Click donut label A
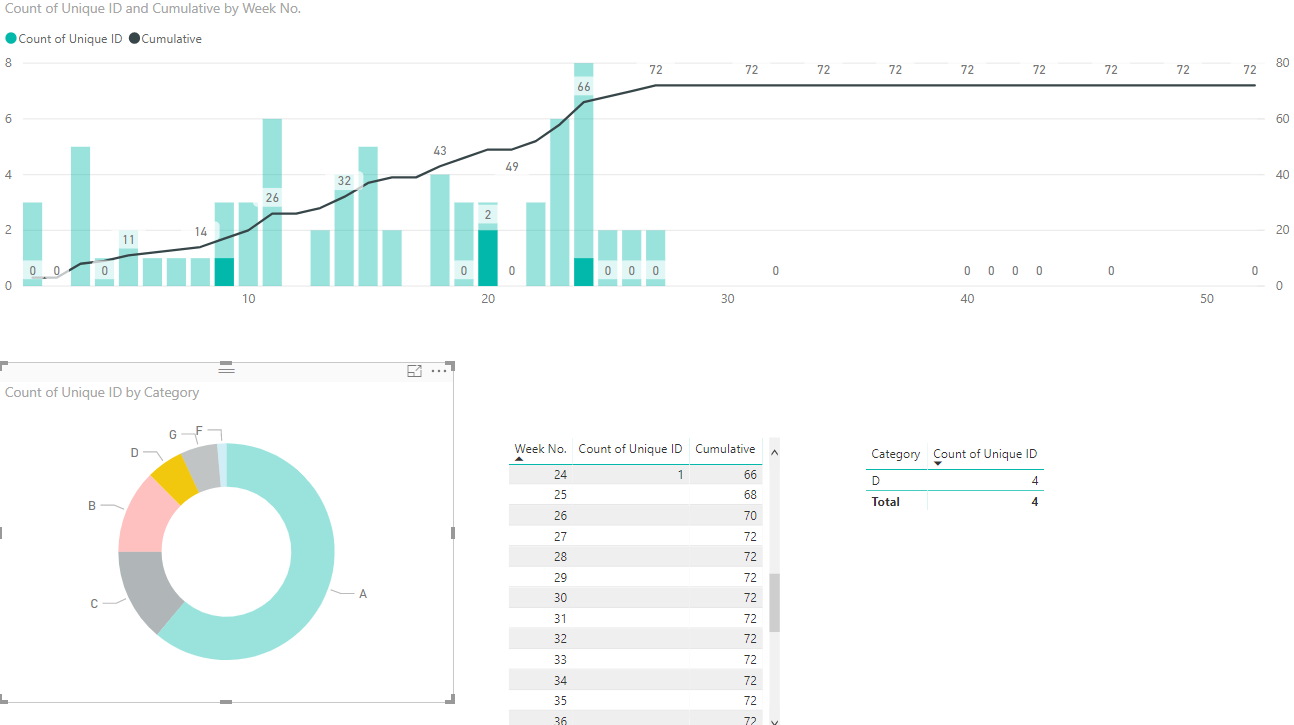The height and width of the screenshot is (725, 1294). (x=363, y=594)
